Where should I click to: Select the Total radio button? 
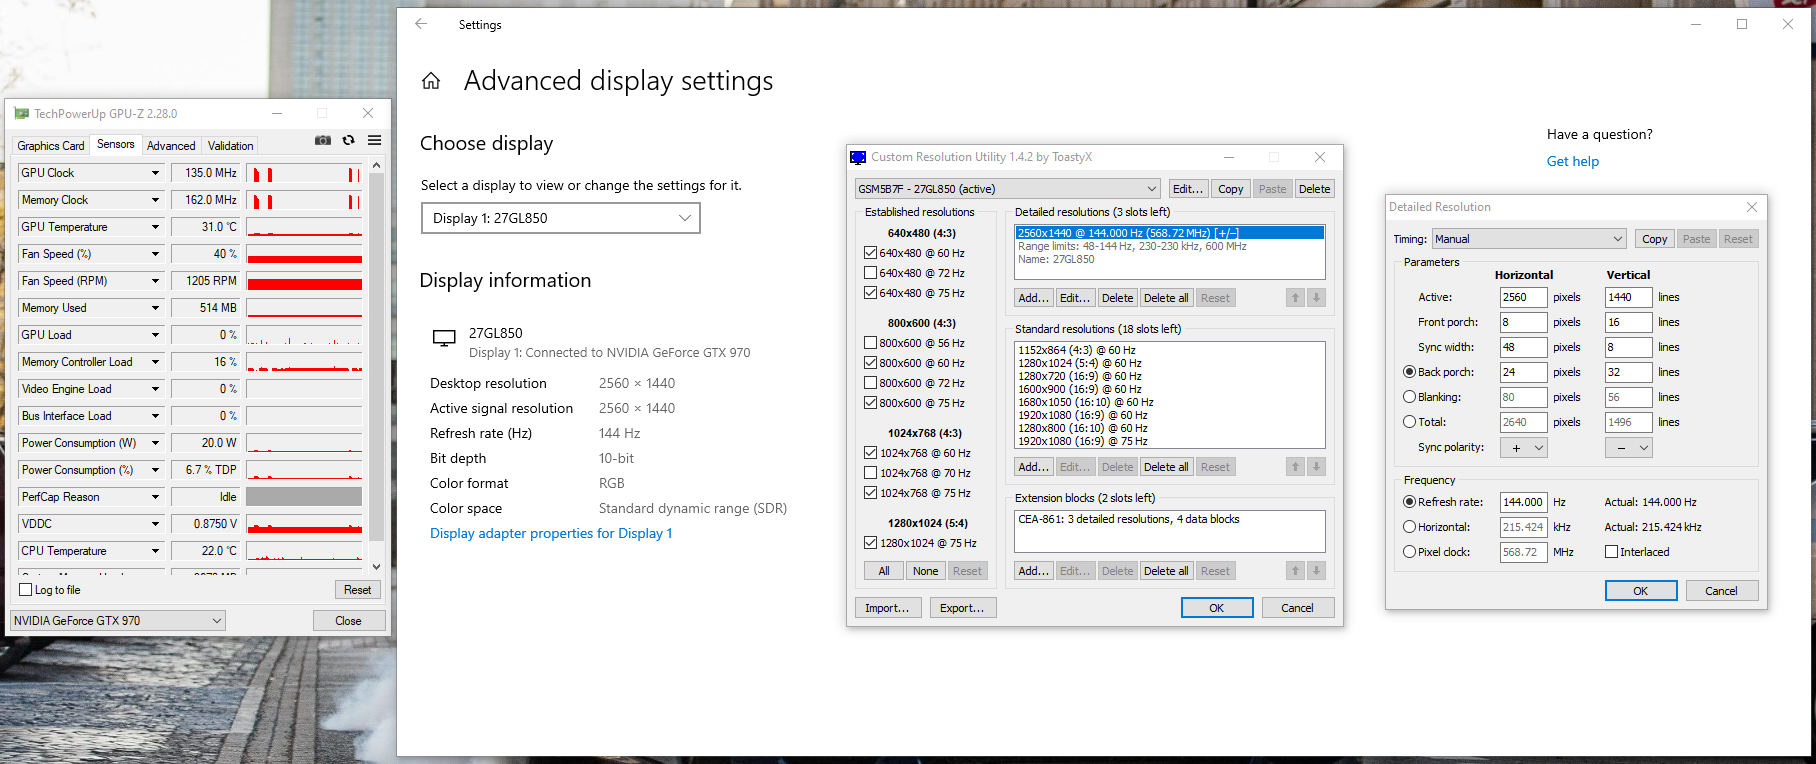[x=1409, y=422]
